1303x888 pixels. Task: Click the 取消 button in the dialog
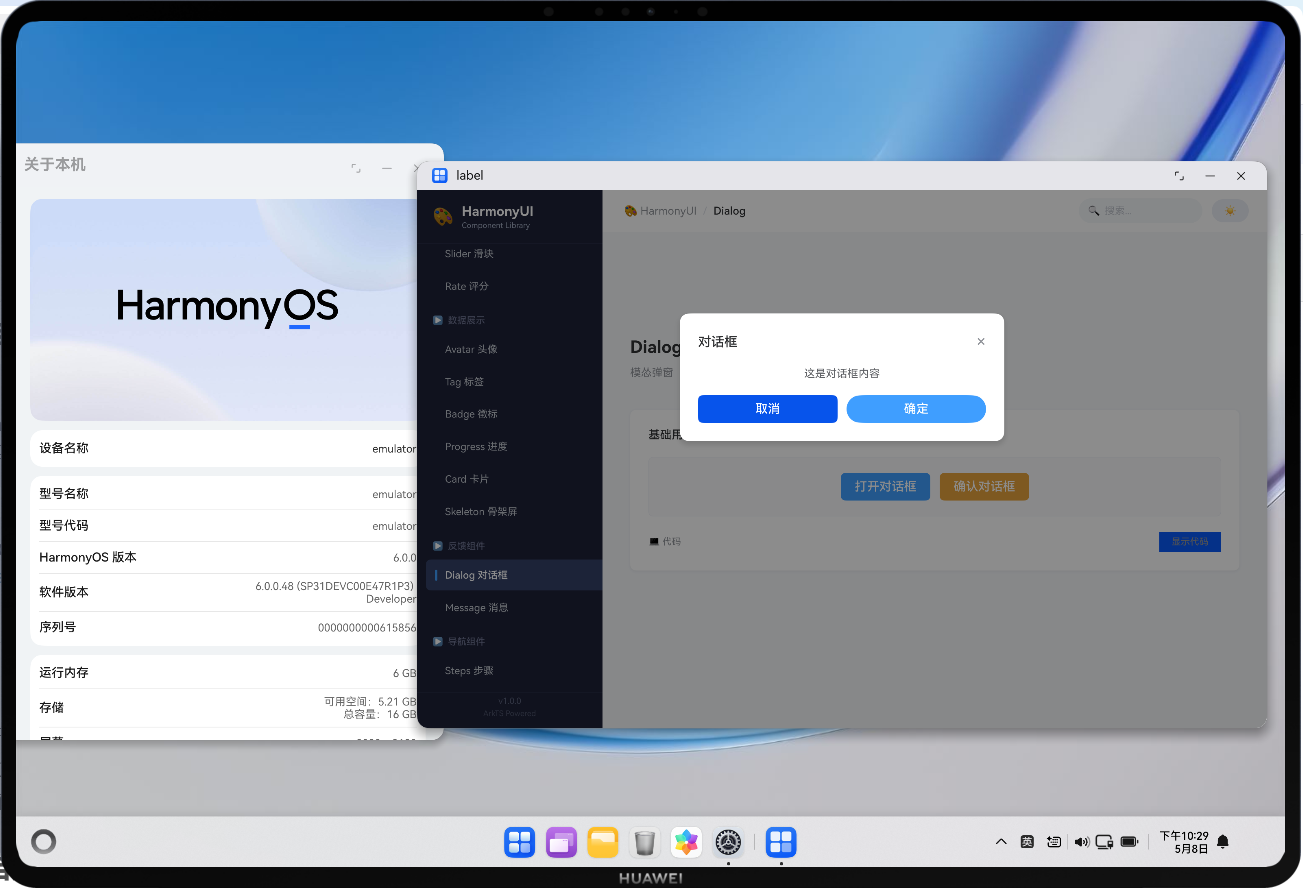click(x=768, y=409)
